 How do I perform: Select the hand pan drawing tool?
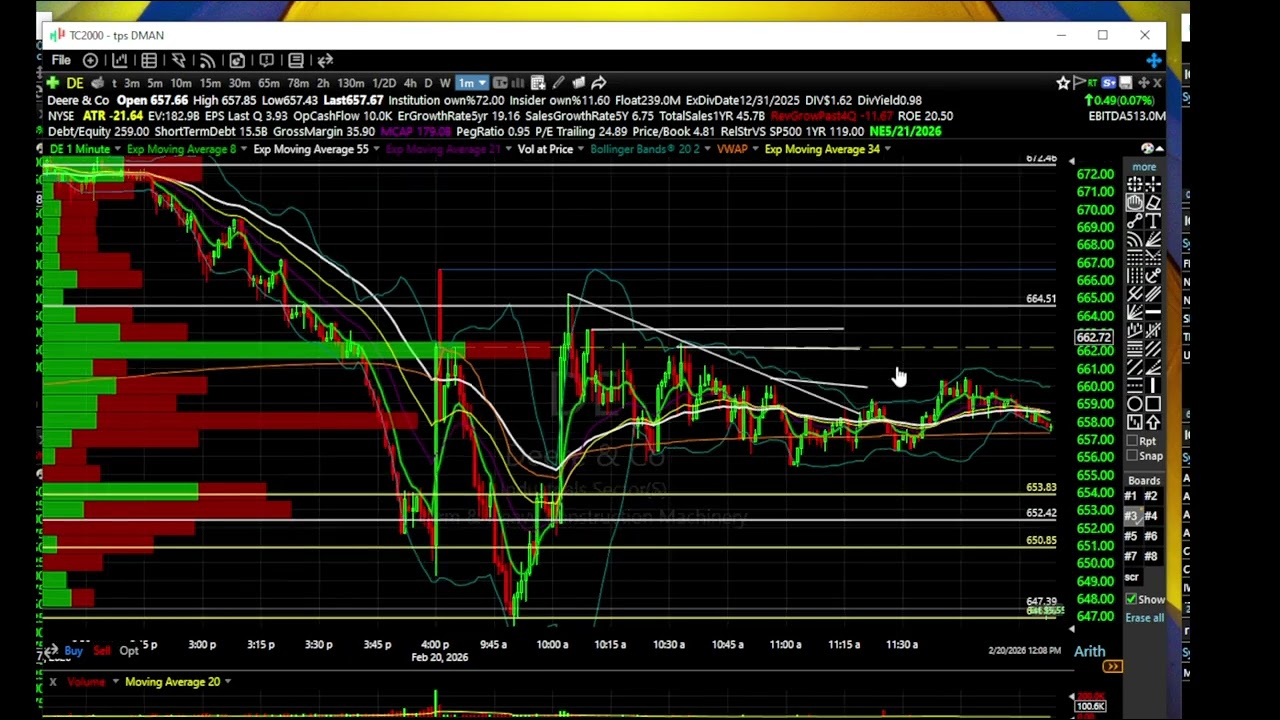tap(1135, 202)
